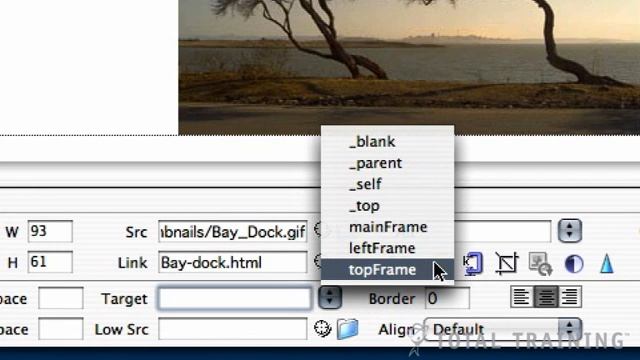Choose _parent from the target popup

pyautogui.click(x=387, y=163)
